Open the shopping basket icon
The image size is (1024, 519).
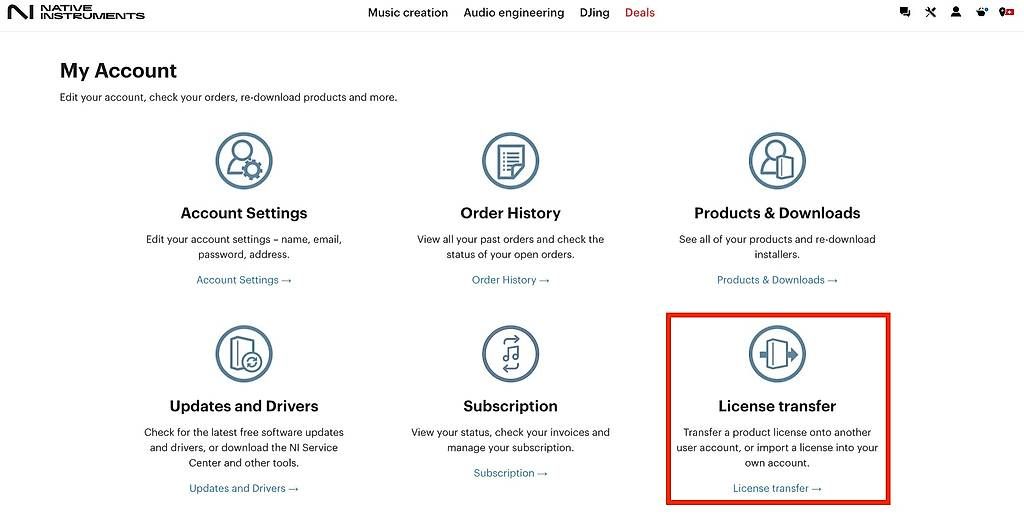982,12
